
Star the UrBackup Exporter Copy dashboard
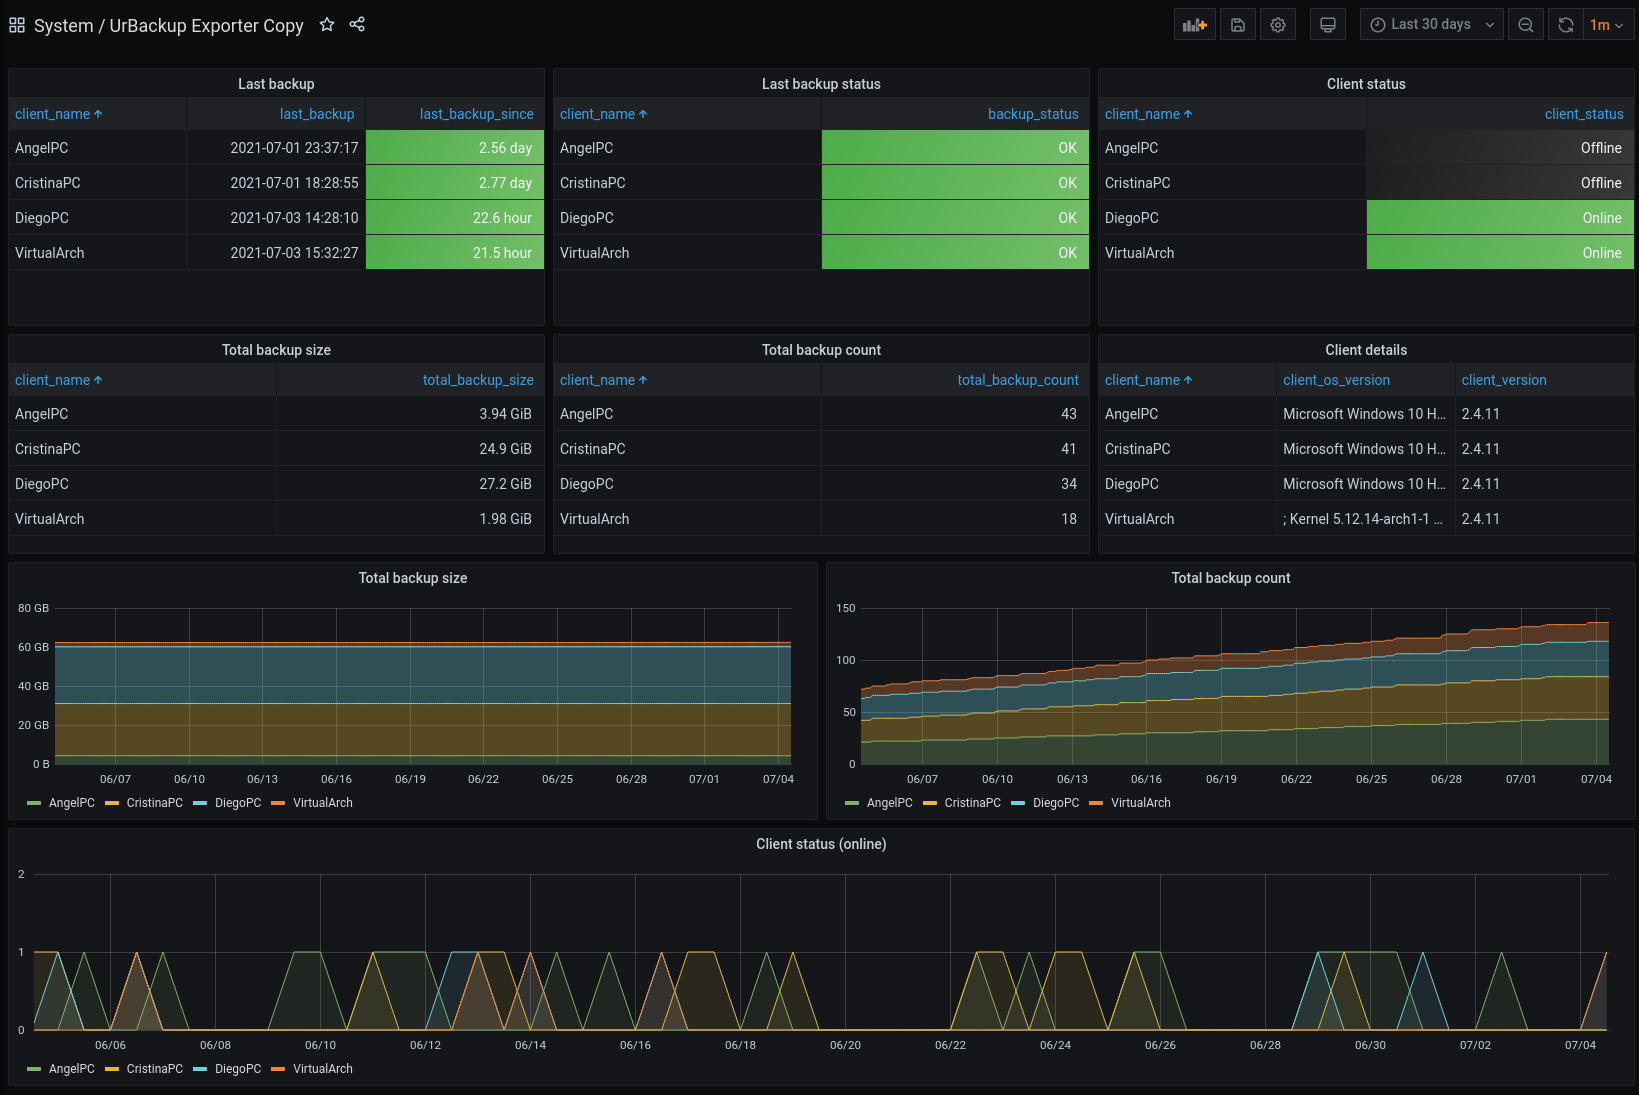[327, 25]
